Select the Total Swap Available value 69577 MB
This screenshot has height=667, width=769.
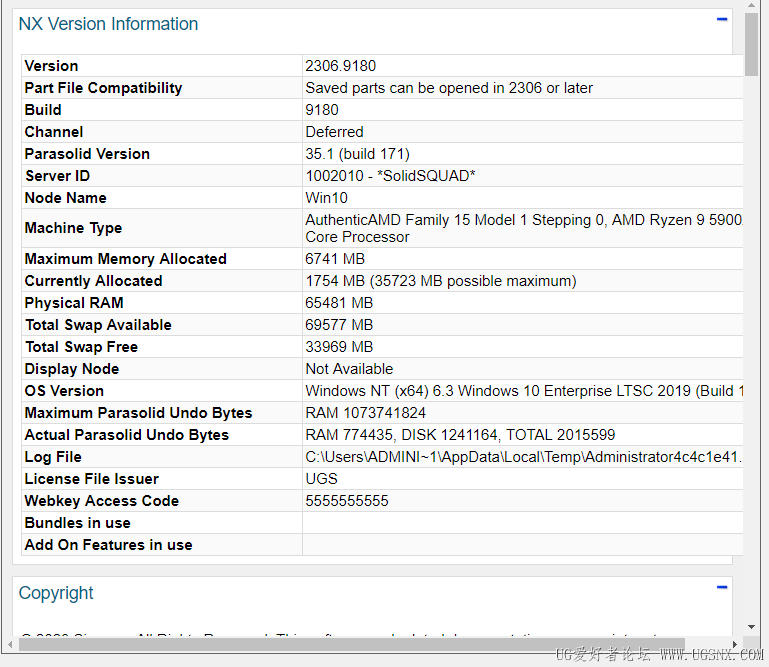click(x=339, y=325)
